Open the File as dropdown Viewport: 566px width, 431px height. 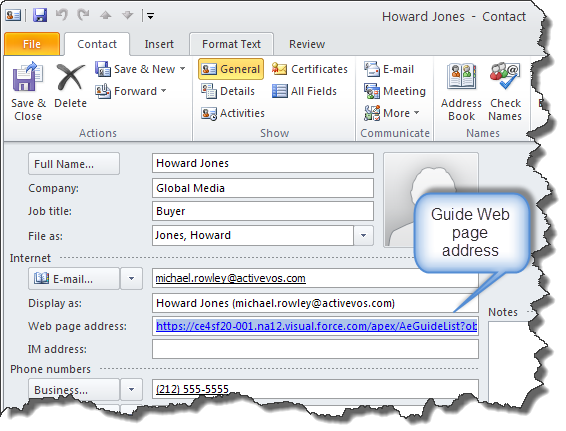point(363,236)
